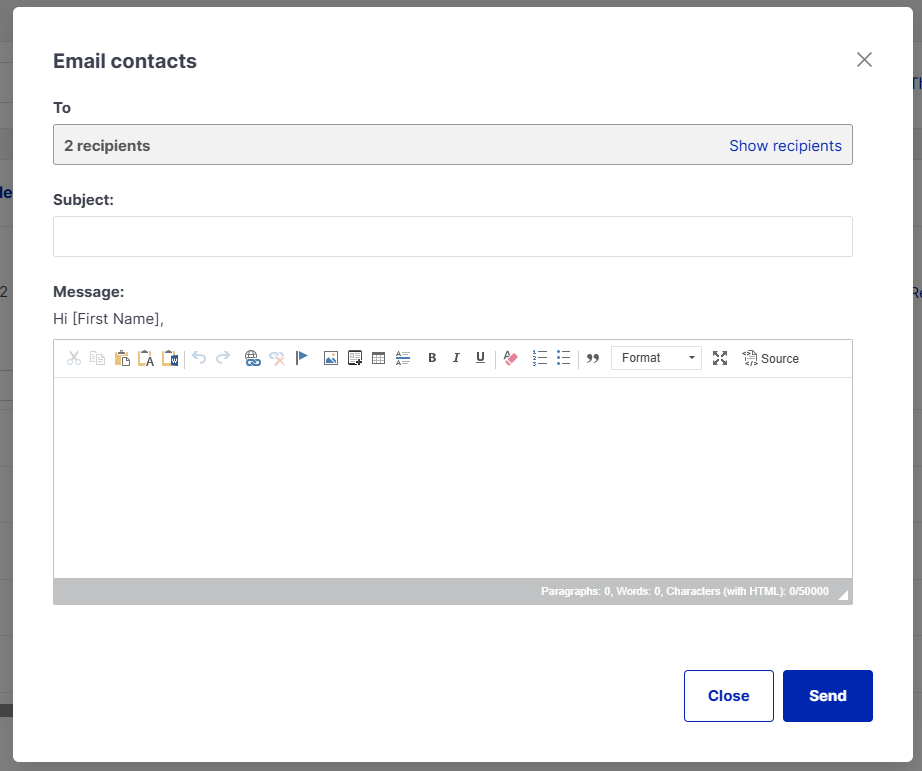Insert a bulleted list
This screenshot has height=771, width=922.
pyautogui.click(x=564, y=358)
